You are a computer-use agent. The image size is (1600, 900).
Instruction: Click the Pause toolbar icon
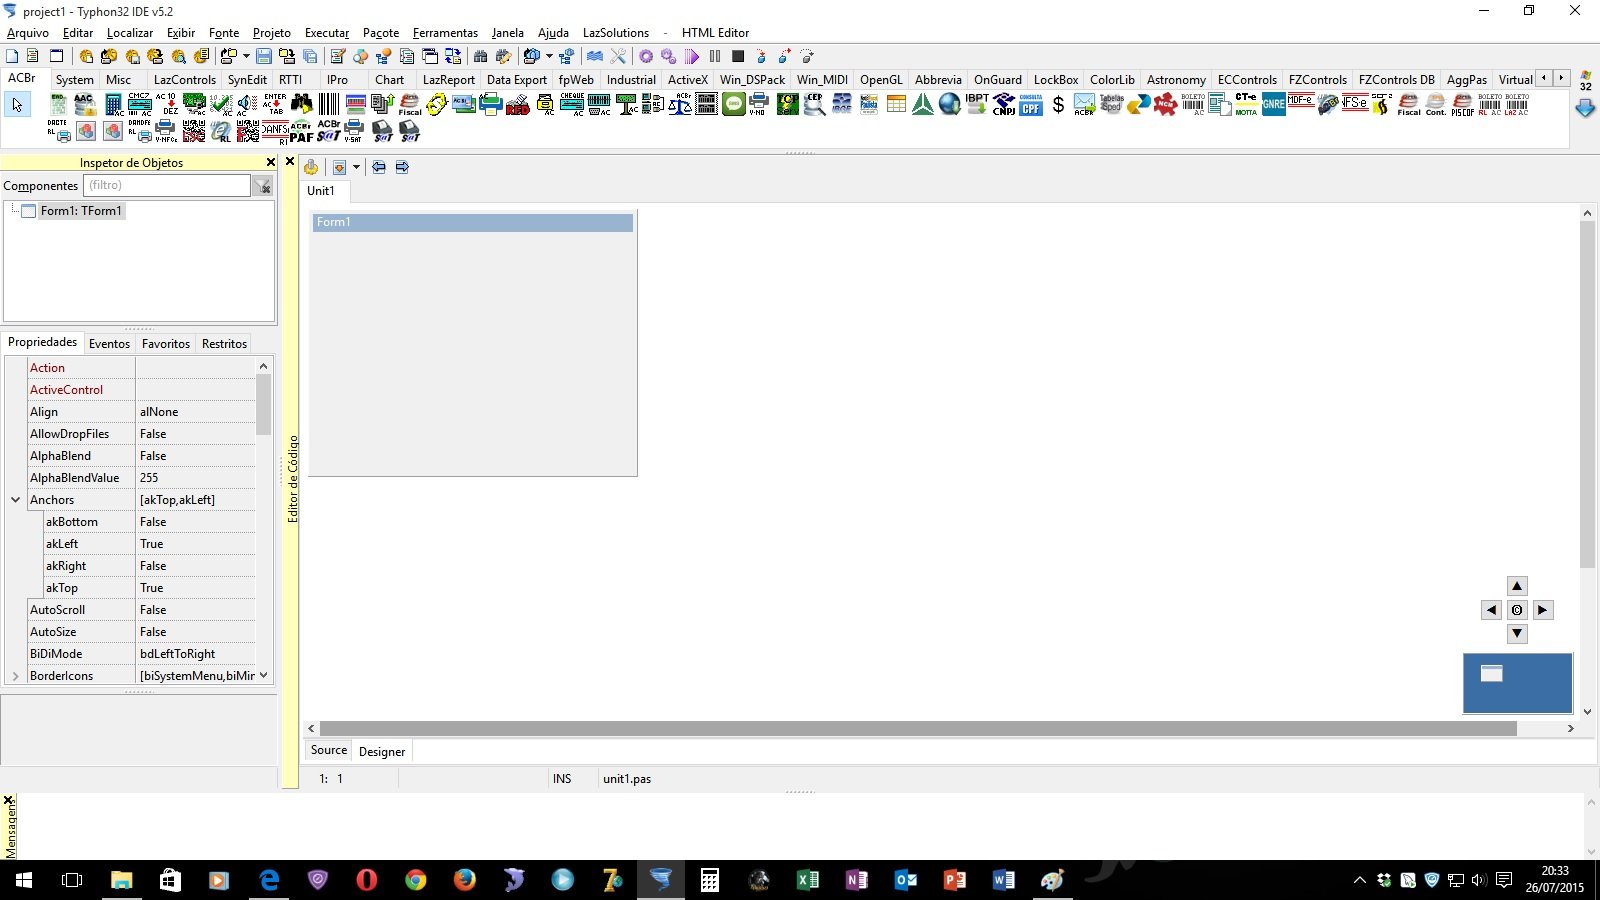click(715, 56)
